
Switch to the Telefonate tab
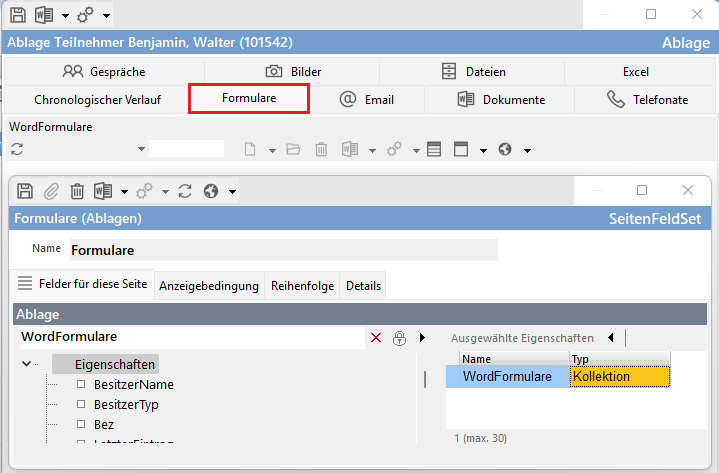tap(647, 99)
